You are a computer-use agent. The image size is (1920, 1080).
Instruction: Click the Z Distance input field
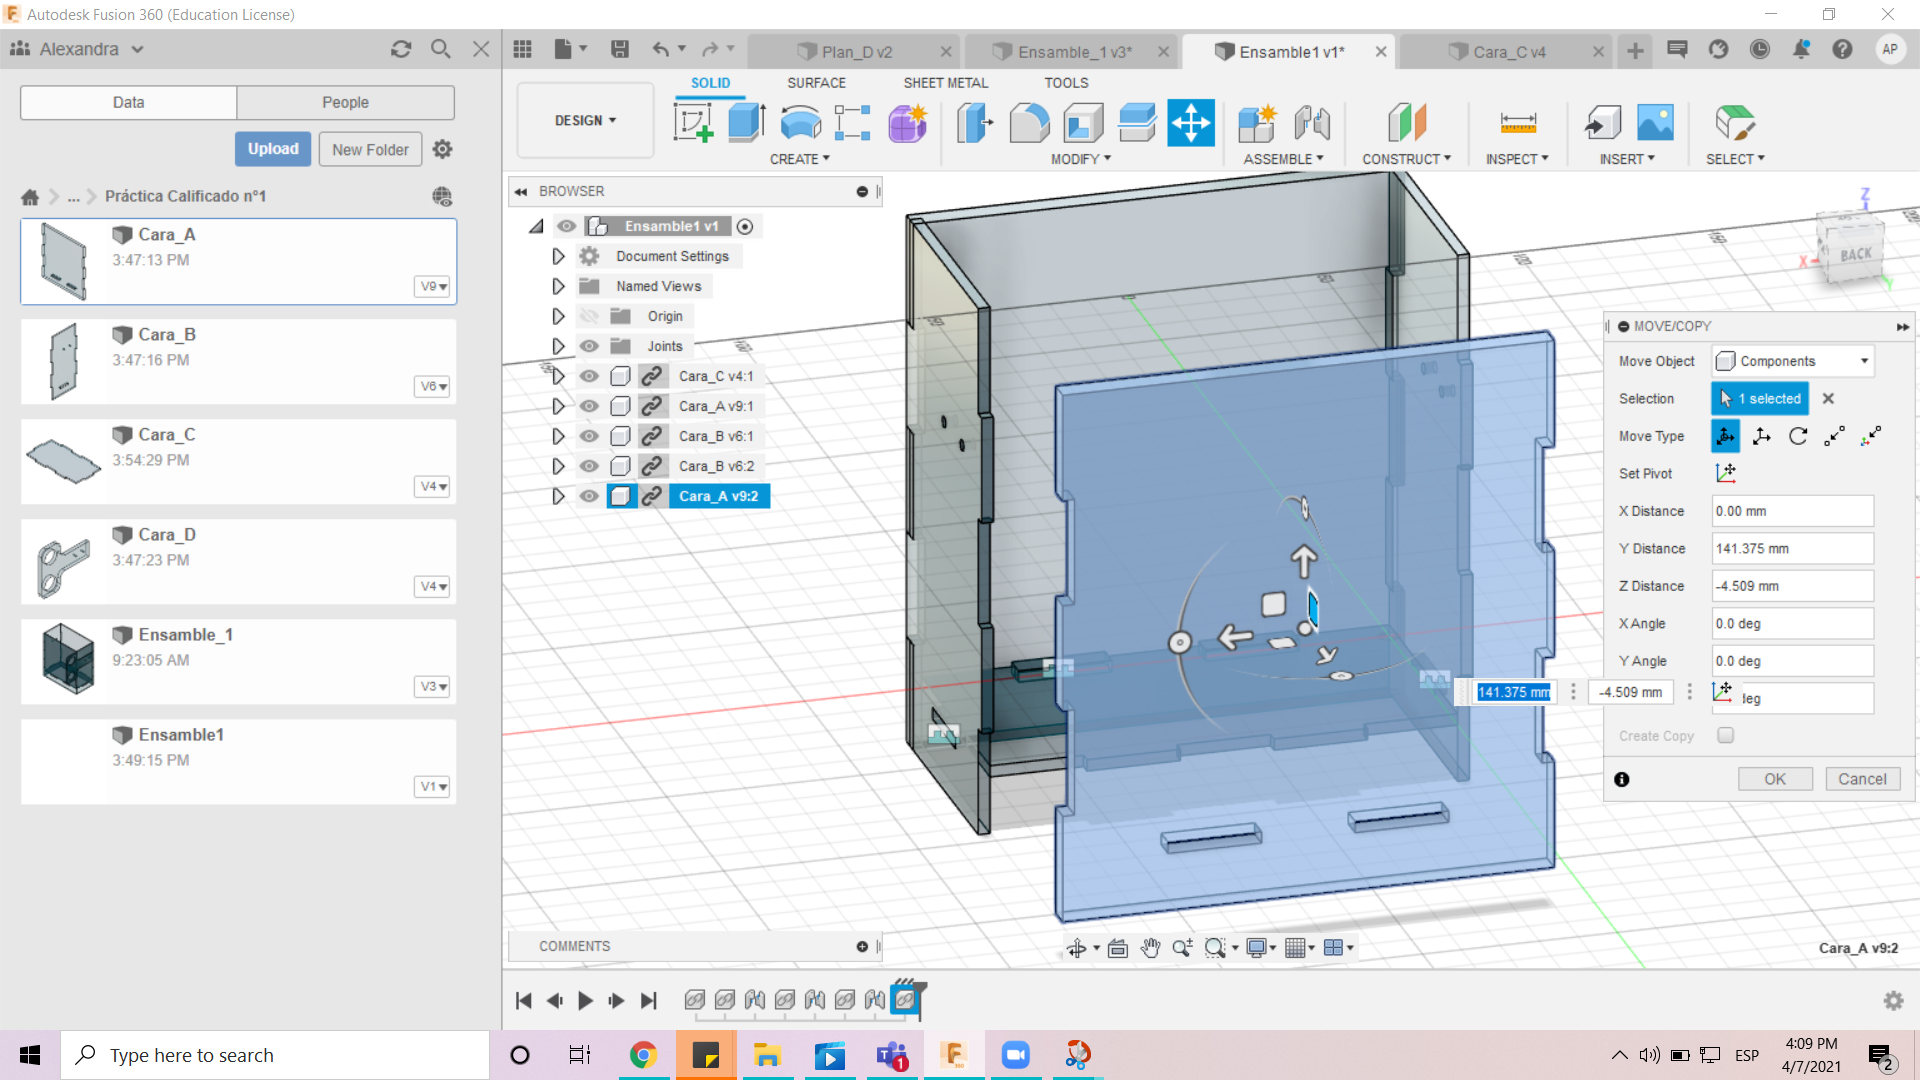point(1792,586)
